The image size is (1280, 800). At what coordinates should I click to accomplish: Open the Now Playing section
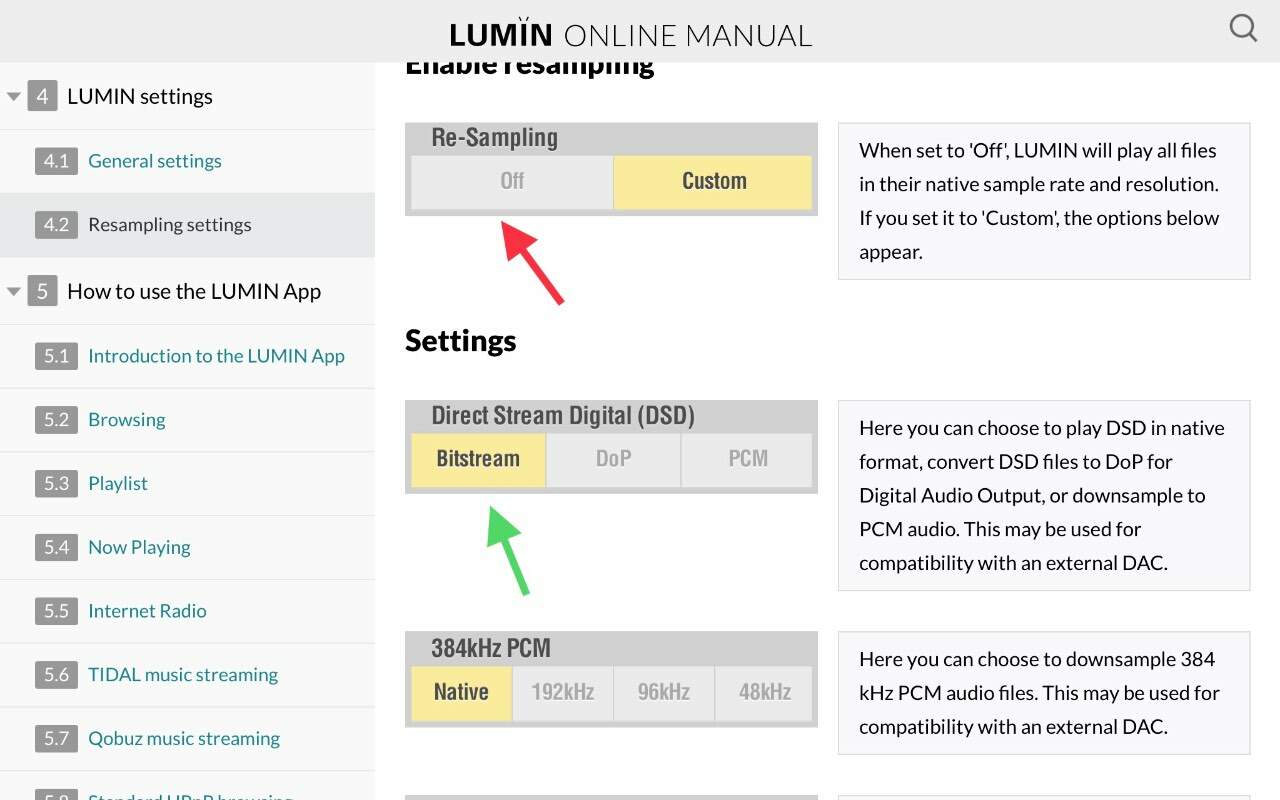click(139, 548)
